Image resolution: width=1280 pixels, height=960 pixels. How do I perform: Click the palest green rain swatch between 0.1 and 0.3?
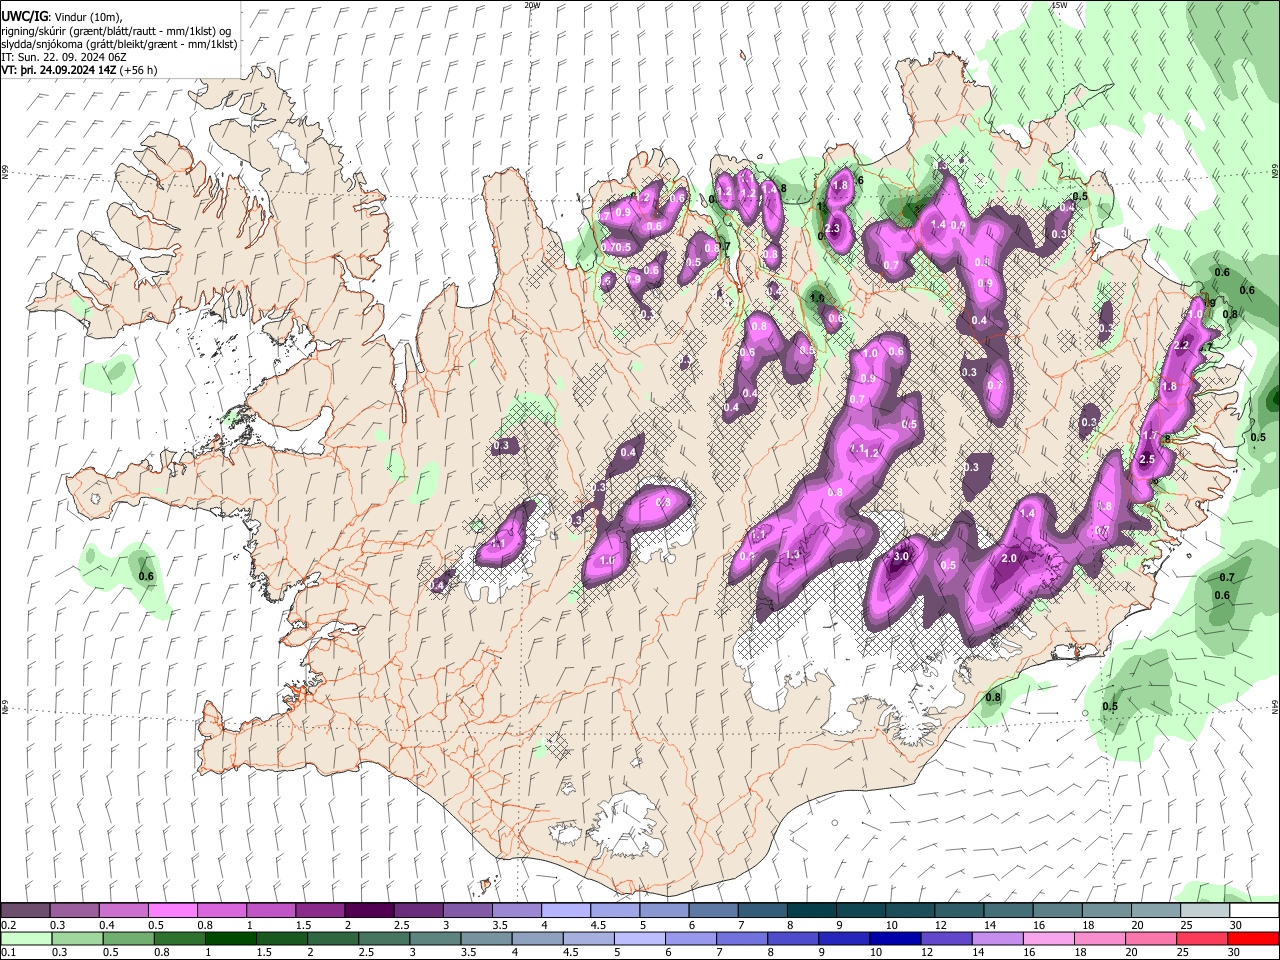tap(26, 938)
